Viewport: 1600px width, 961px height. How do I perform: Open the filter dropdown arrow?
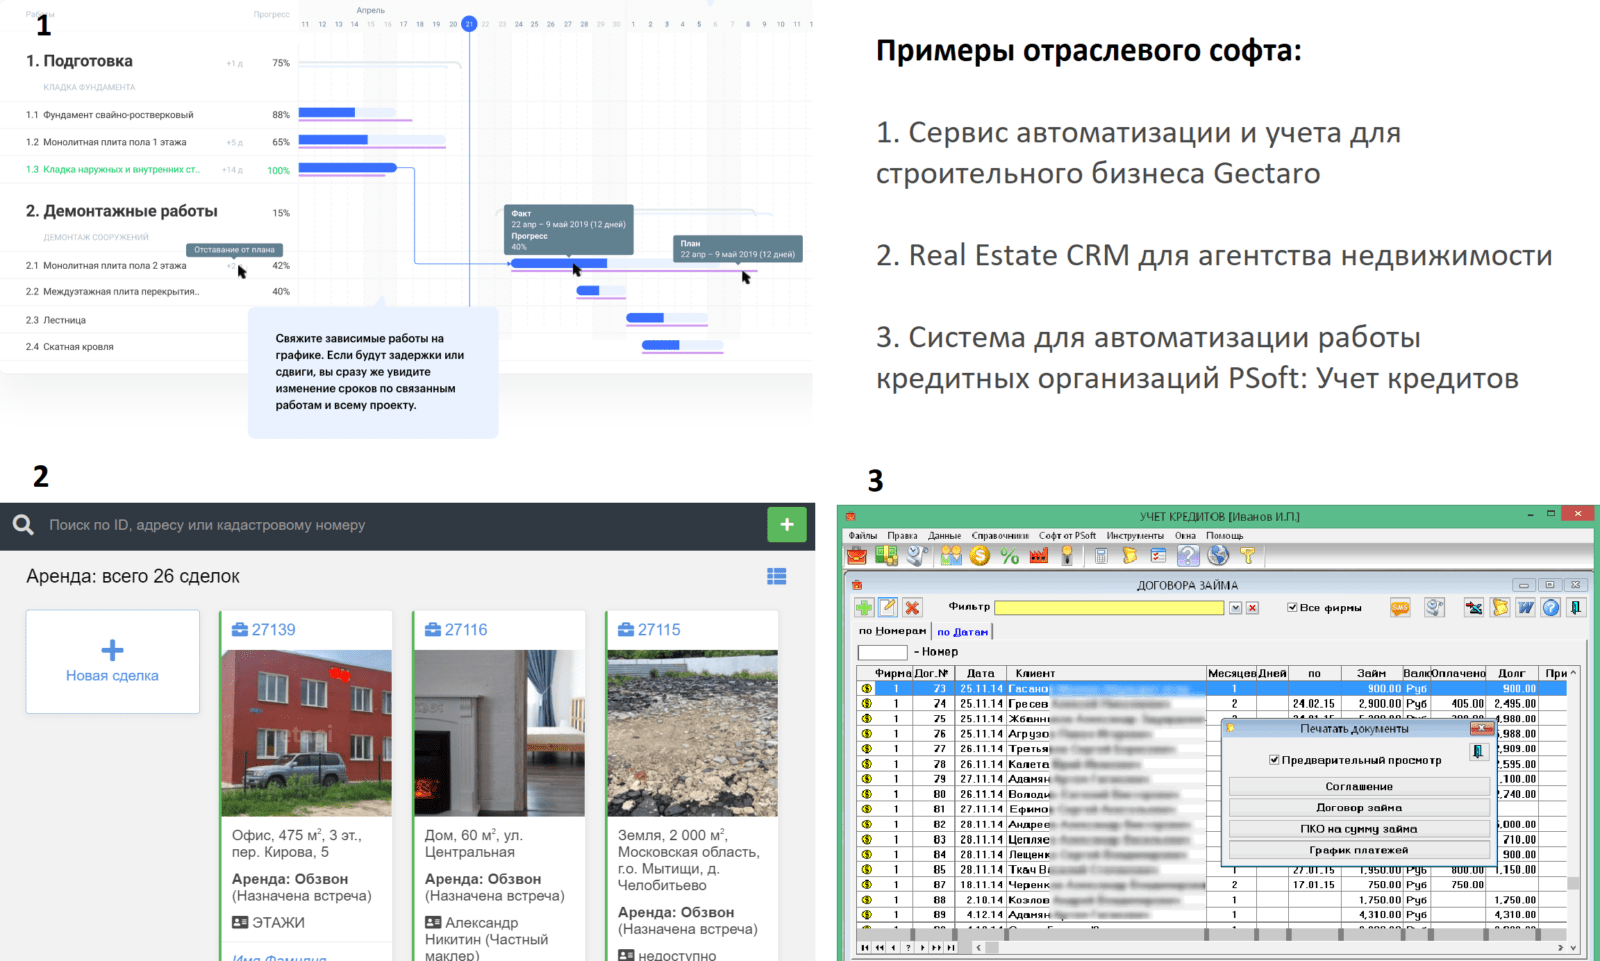click(x=1235, y=607)
